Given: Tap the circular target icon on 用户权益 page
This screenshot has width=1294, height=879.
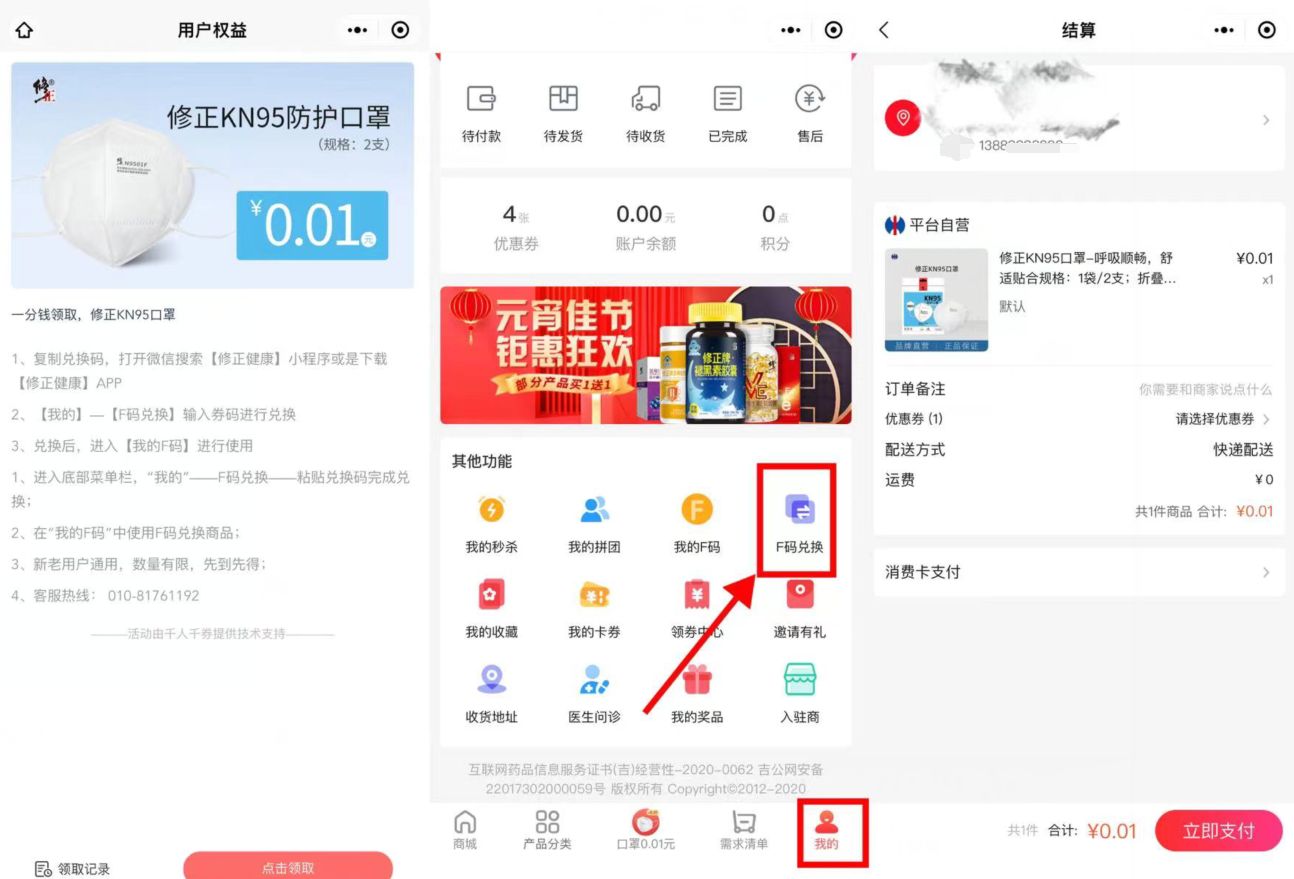Looking at the screenshot, I should click(401, 31).
